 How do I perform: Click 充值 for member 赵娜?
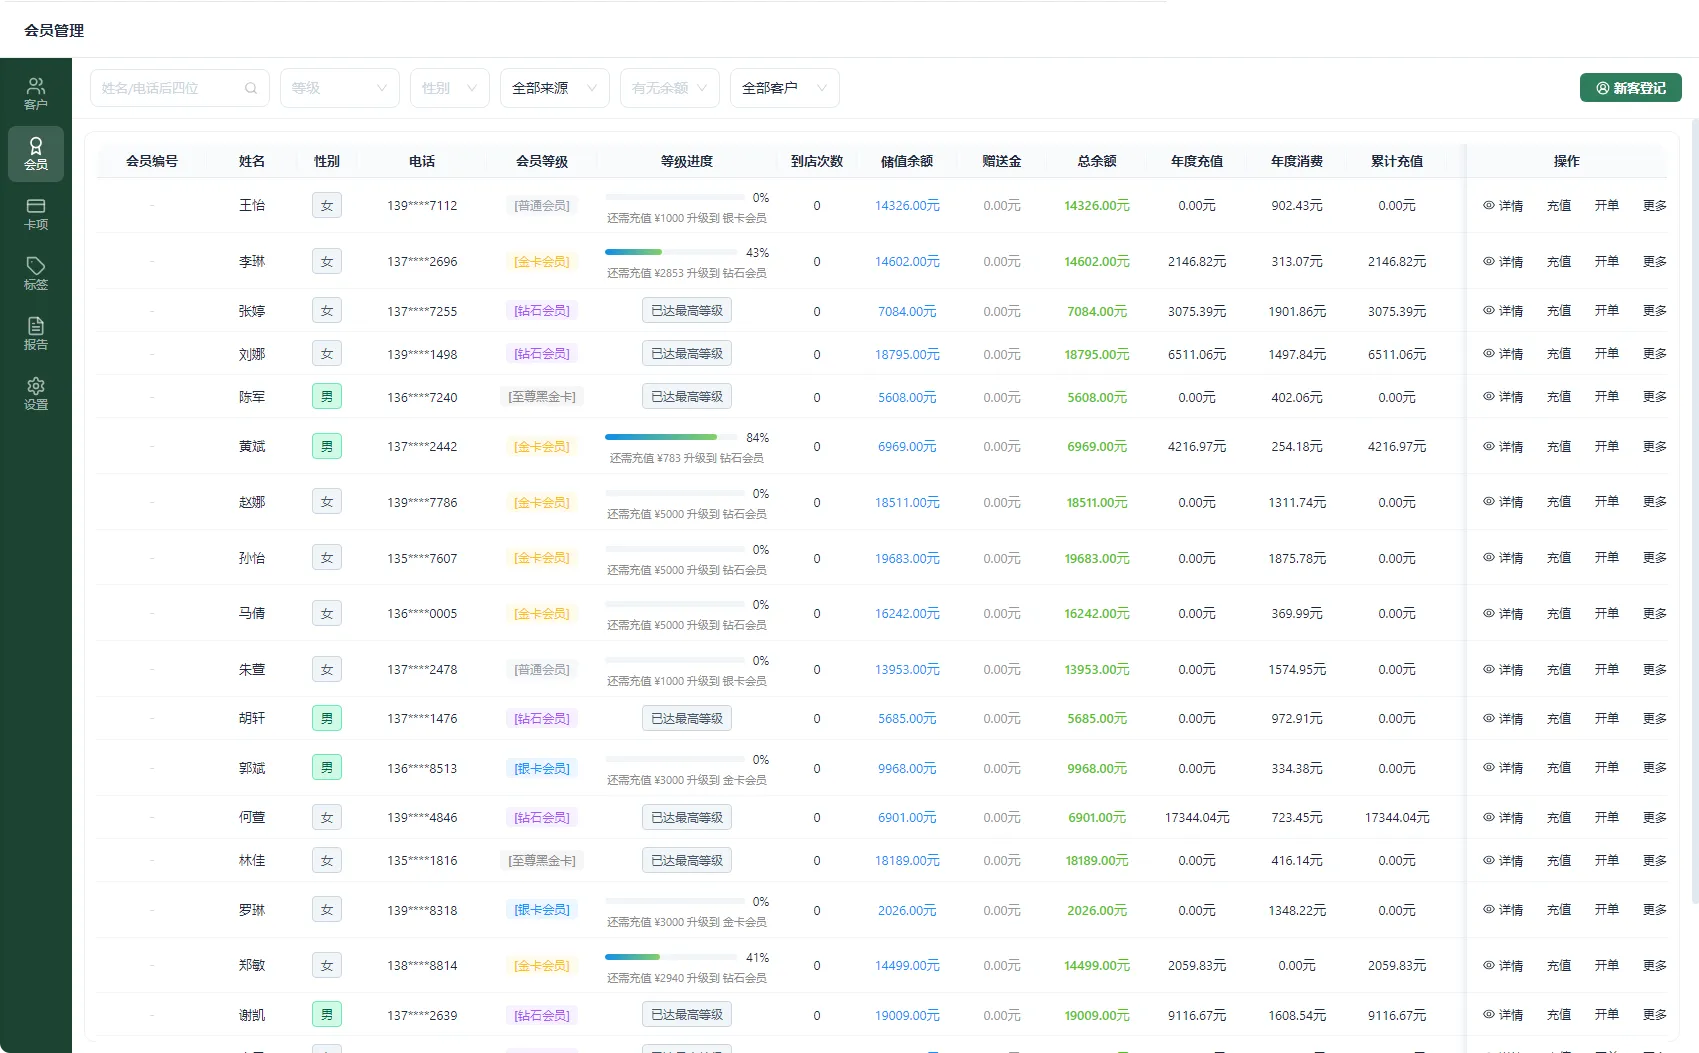(1559, 502)
